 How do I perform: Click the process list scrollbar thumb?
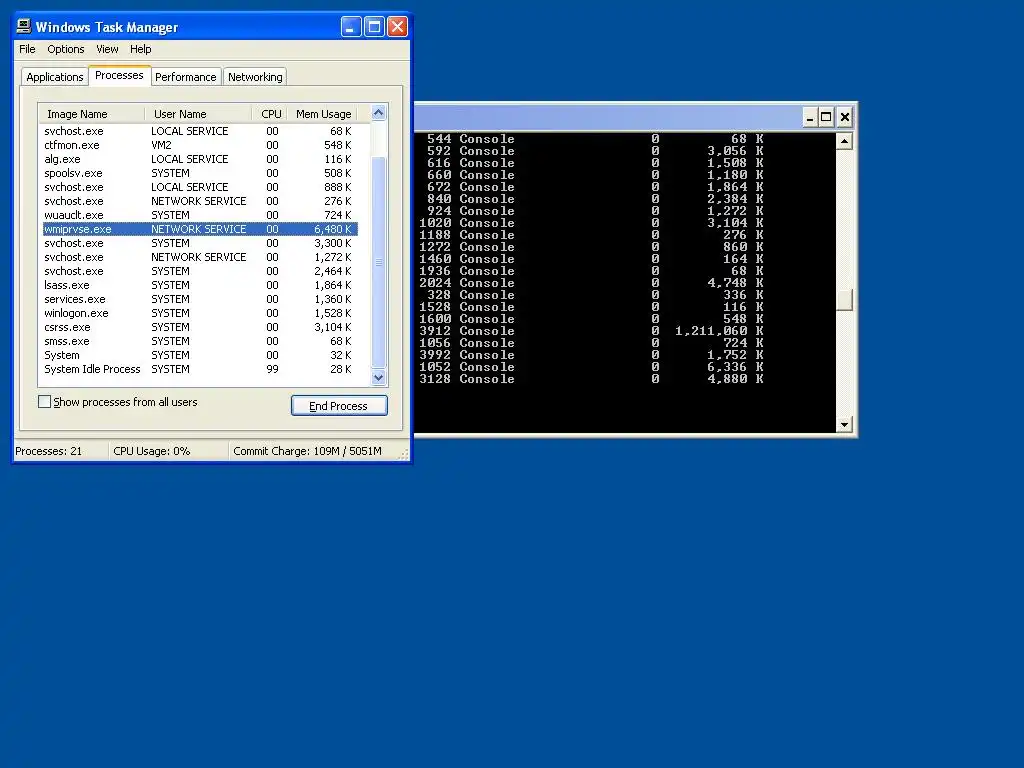pos(378,262)
